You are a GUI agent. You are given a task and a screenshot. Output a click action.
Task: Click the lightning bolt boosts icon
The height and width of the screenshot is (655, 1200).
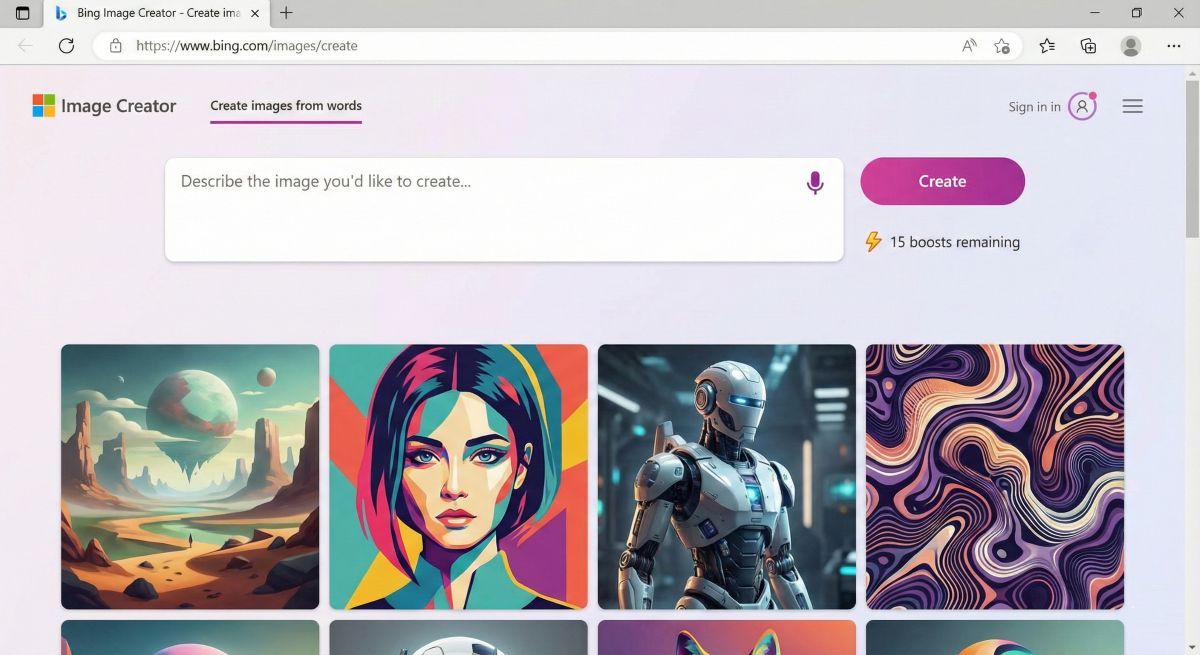click(x=872, y=242)
